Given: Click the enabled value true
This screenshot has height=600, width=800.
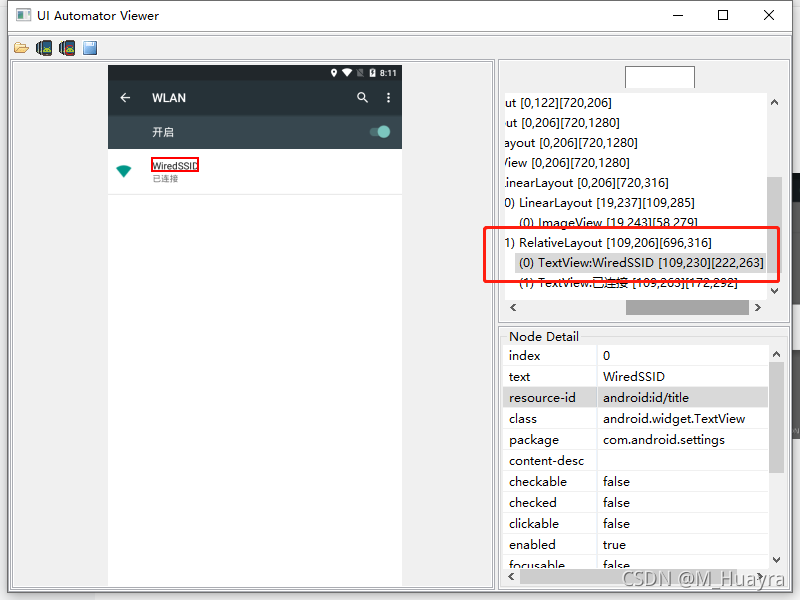Looking at the screenshot, I should click(614, 544).
